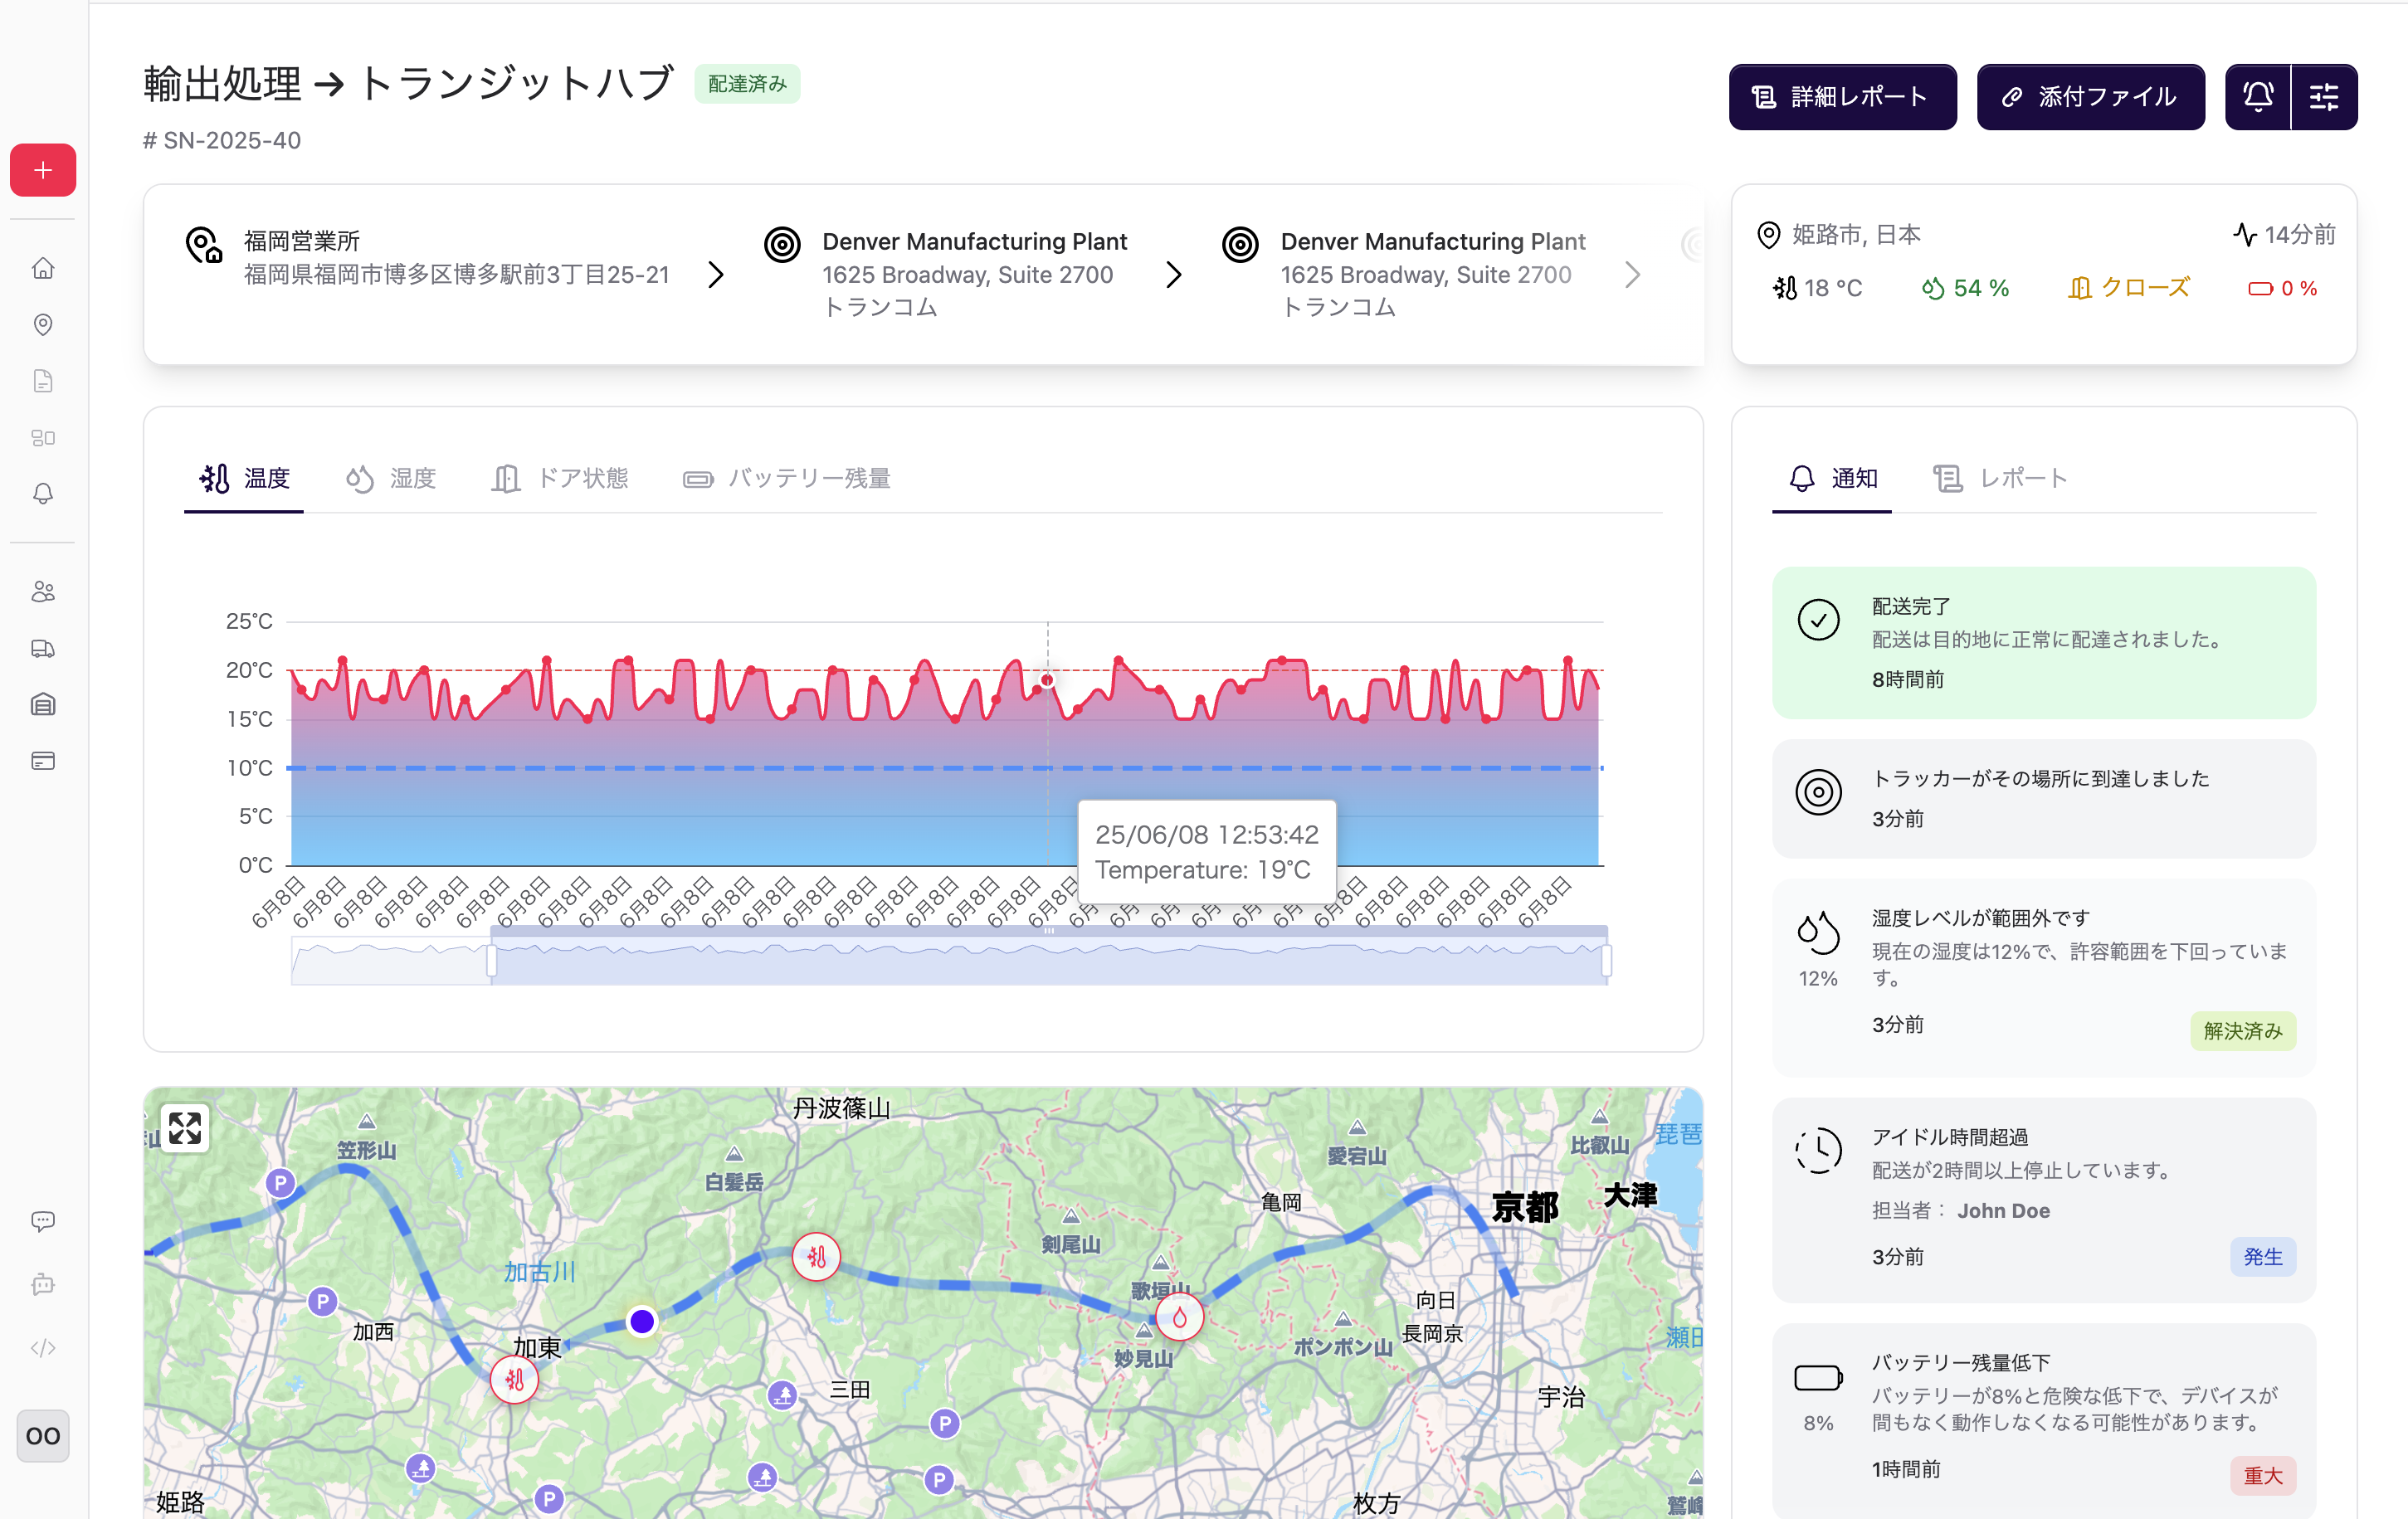Select the バッテリー残量 tab
This screenshot has height=1519, width=2408.
click(x=787, y=479)
